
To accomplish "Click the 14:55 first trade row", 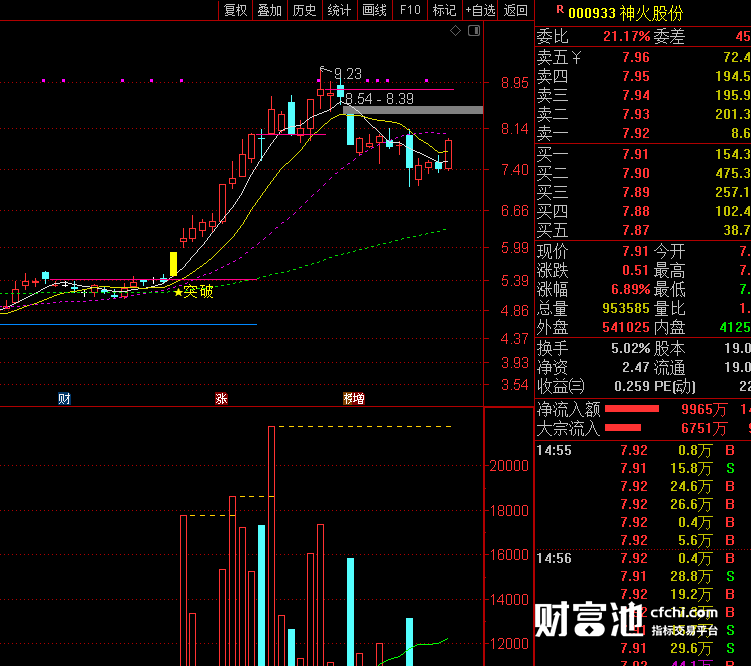I will pyautogui.click(x=643, y=450).
